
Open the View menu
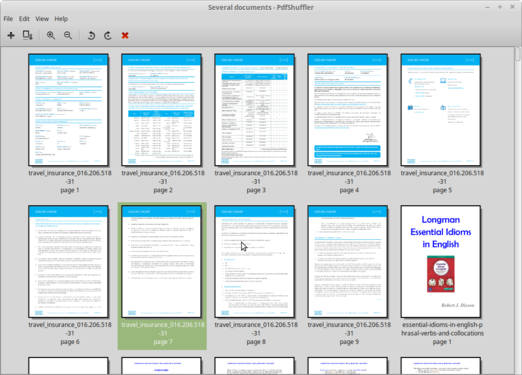42,19
